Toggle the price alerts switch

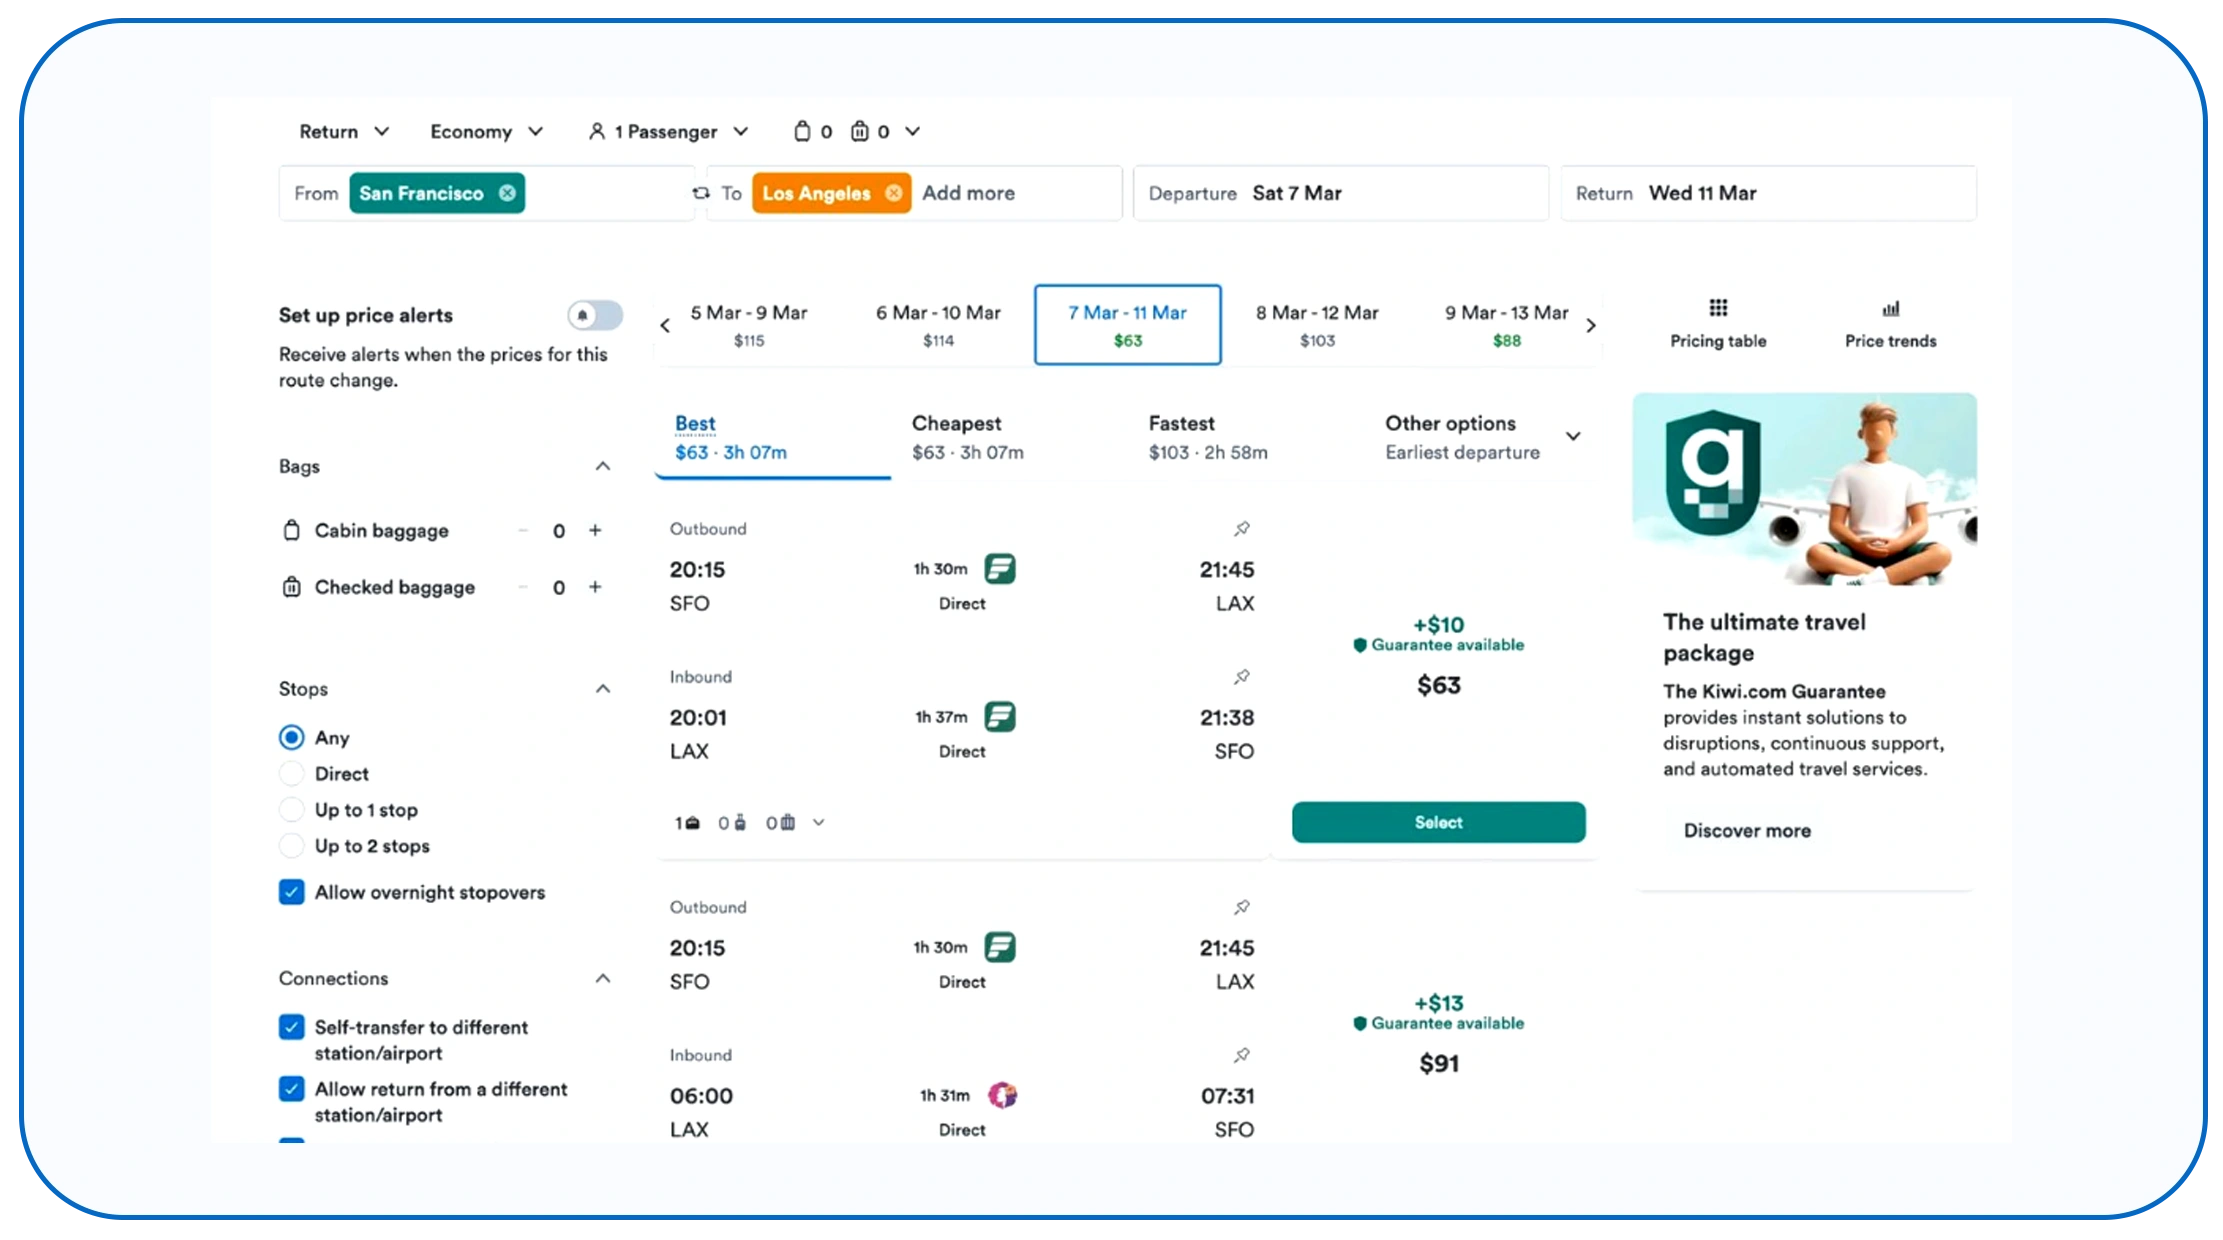click(x=595, y=315)
